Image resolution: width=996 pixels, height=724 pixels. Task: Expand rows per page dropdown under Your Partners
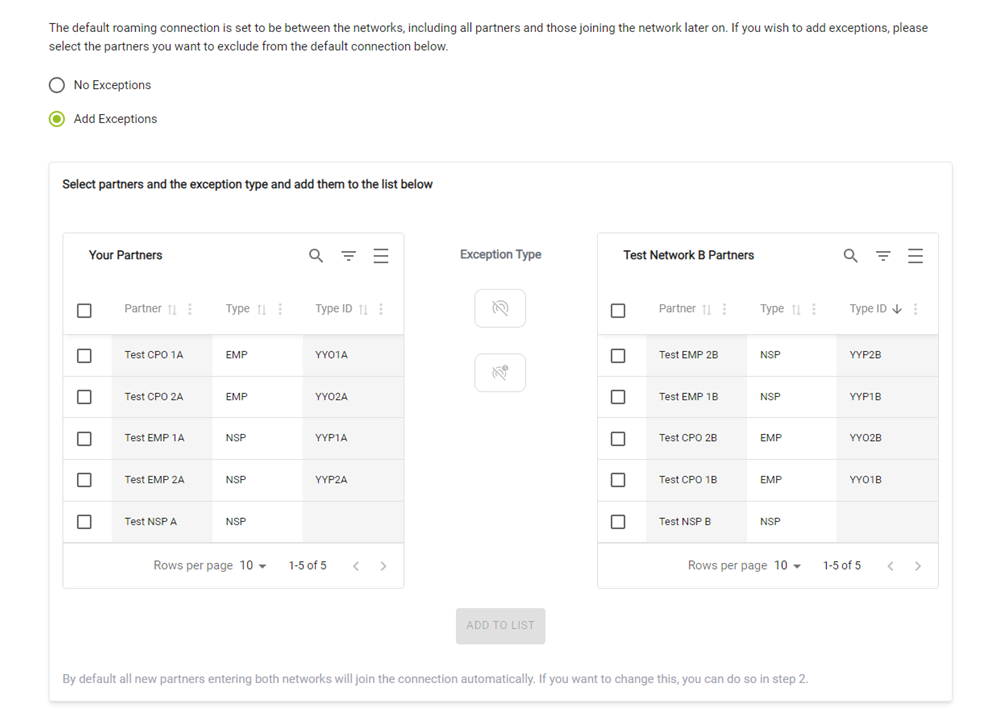point(253,566)
